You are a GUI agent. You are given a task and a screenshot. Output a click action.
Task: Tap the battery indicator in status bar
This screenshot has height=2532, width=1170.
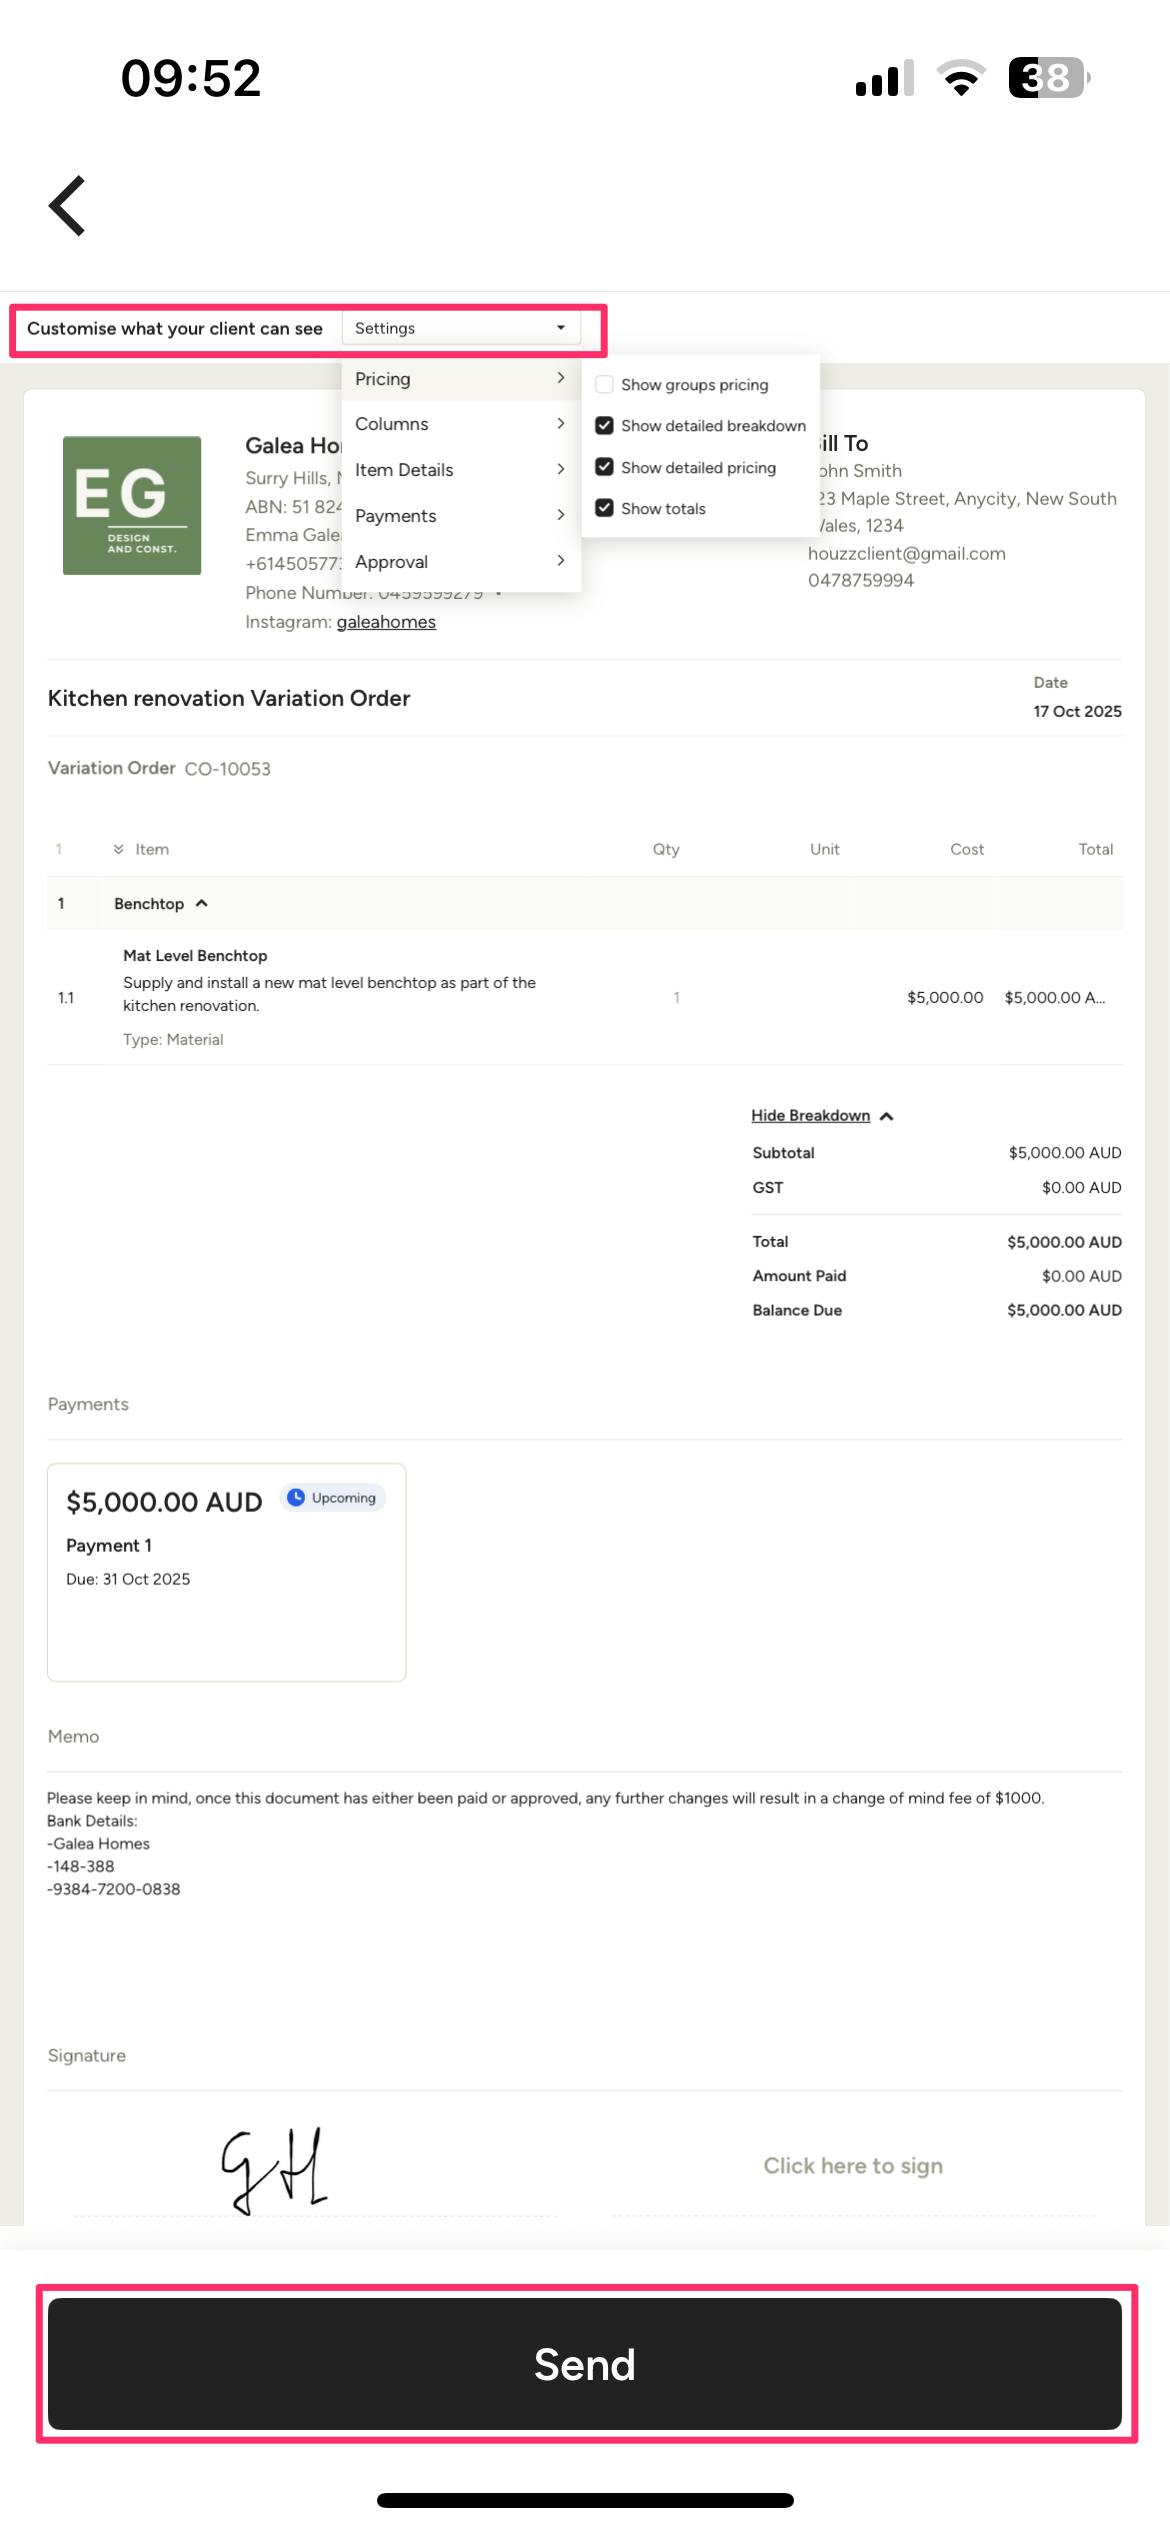1049,78
